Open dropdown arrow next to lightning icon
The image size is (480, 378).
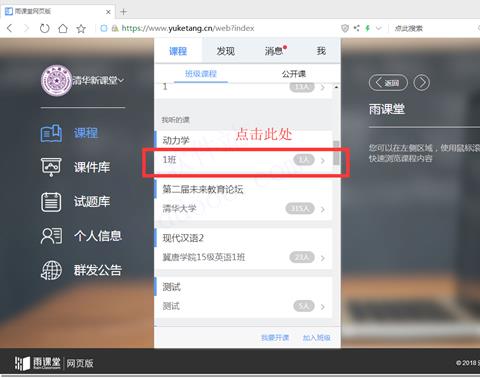click(378, 29)
